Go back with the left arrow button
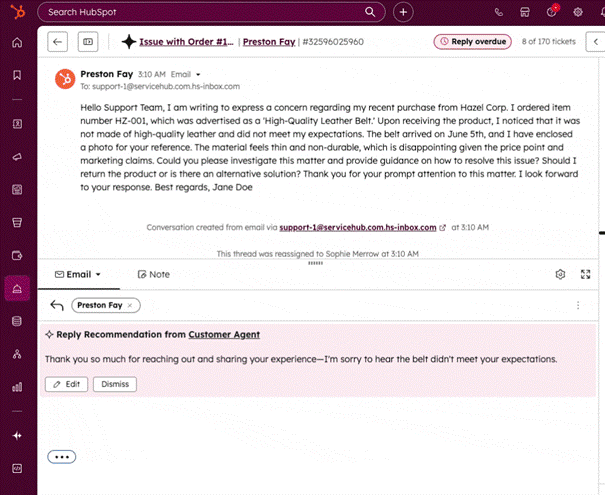Screen dimensions: 605x495 57,42
